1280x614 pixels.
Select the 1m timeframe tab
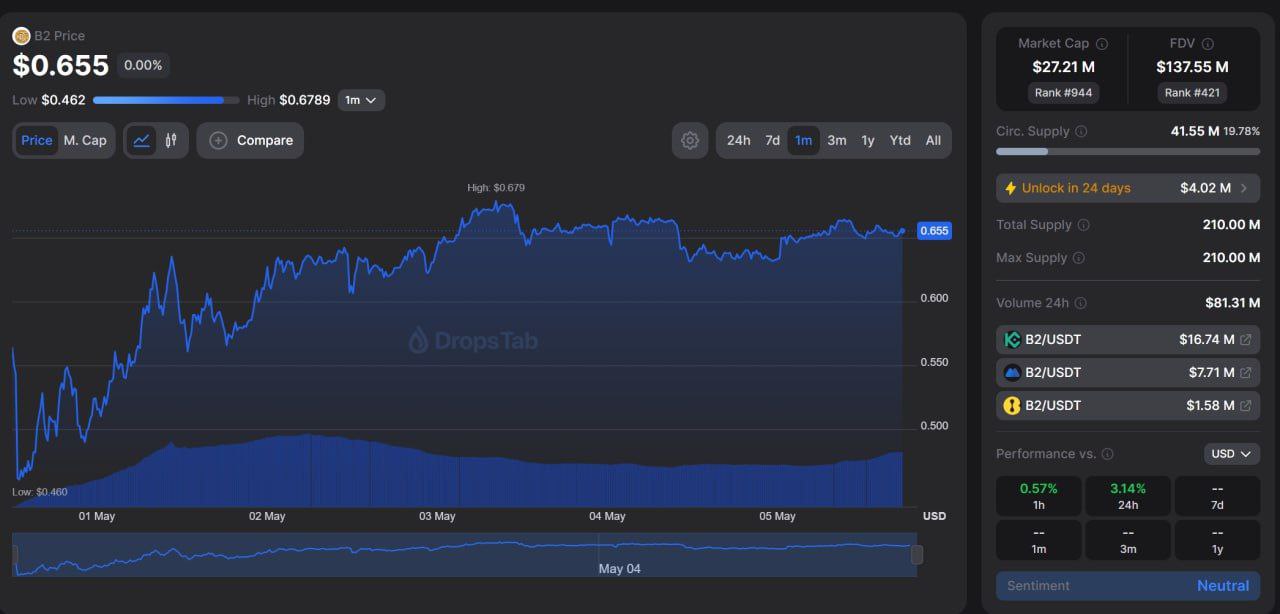[804, 141]
